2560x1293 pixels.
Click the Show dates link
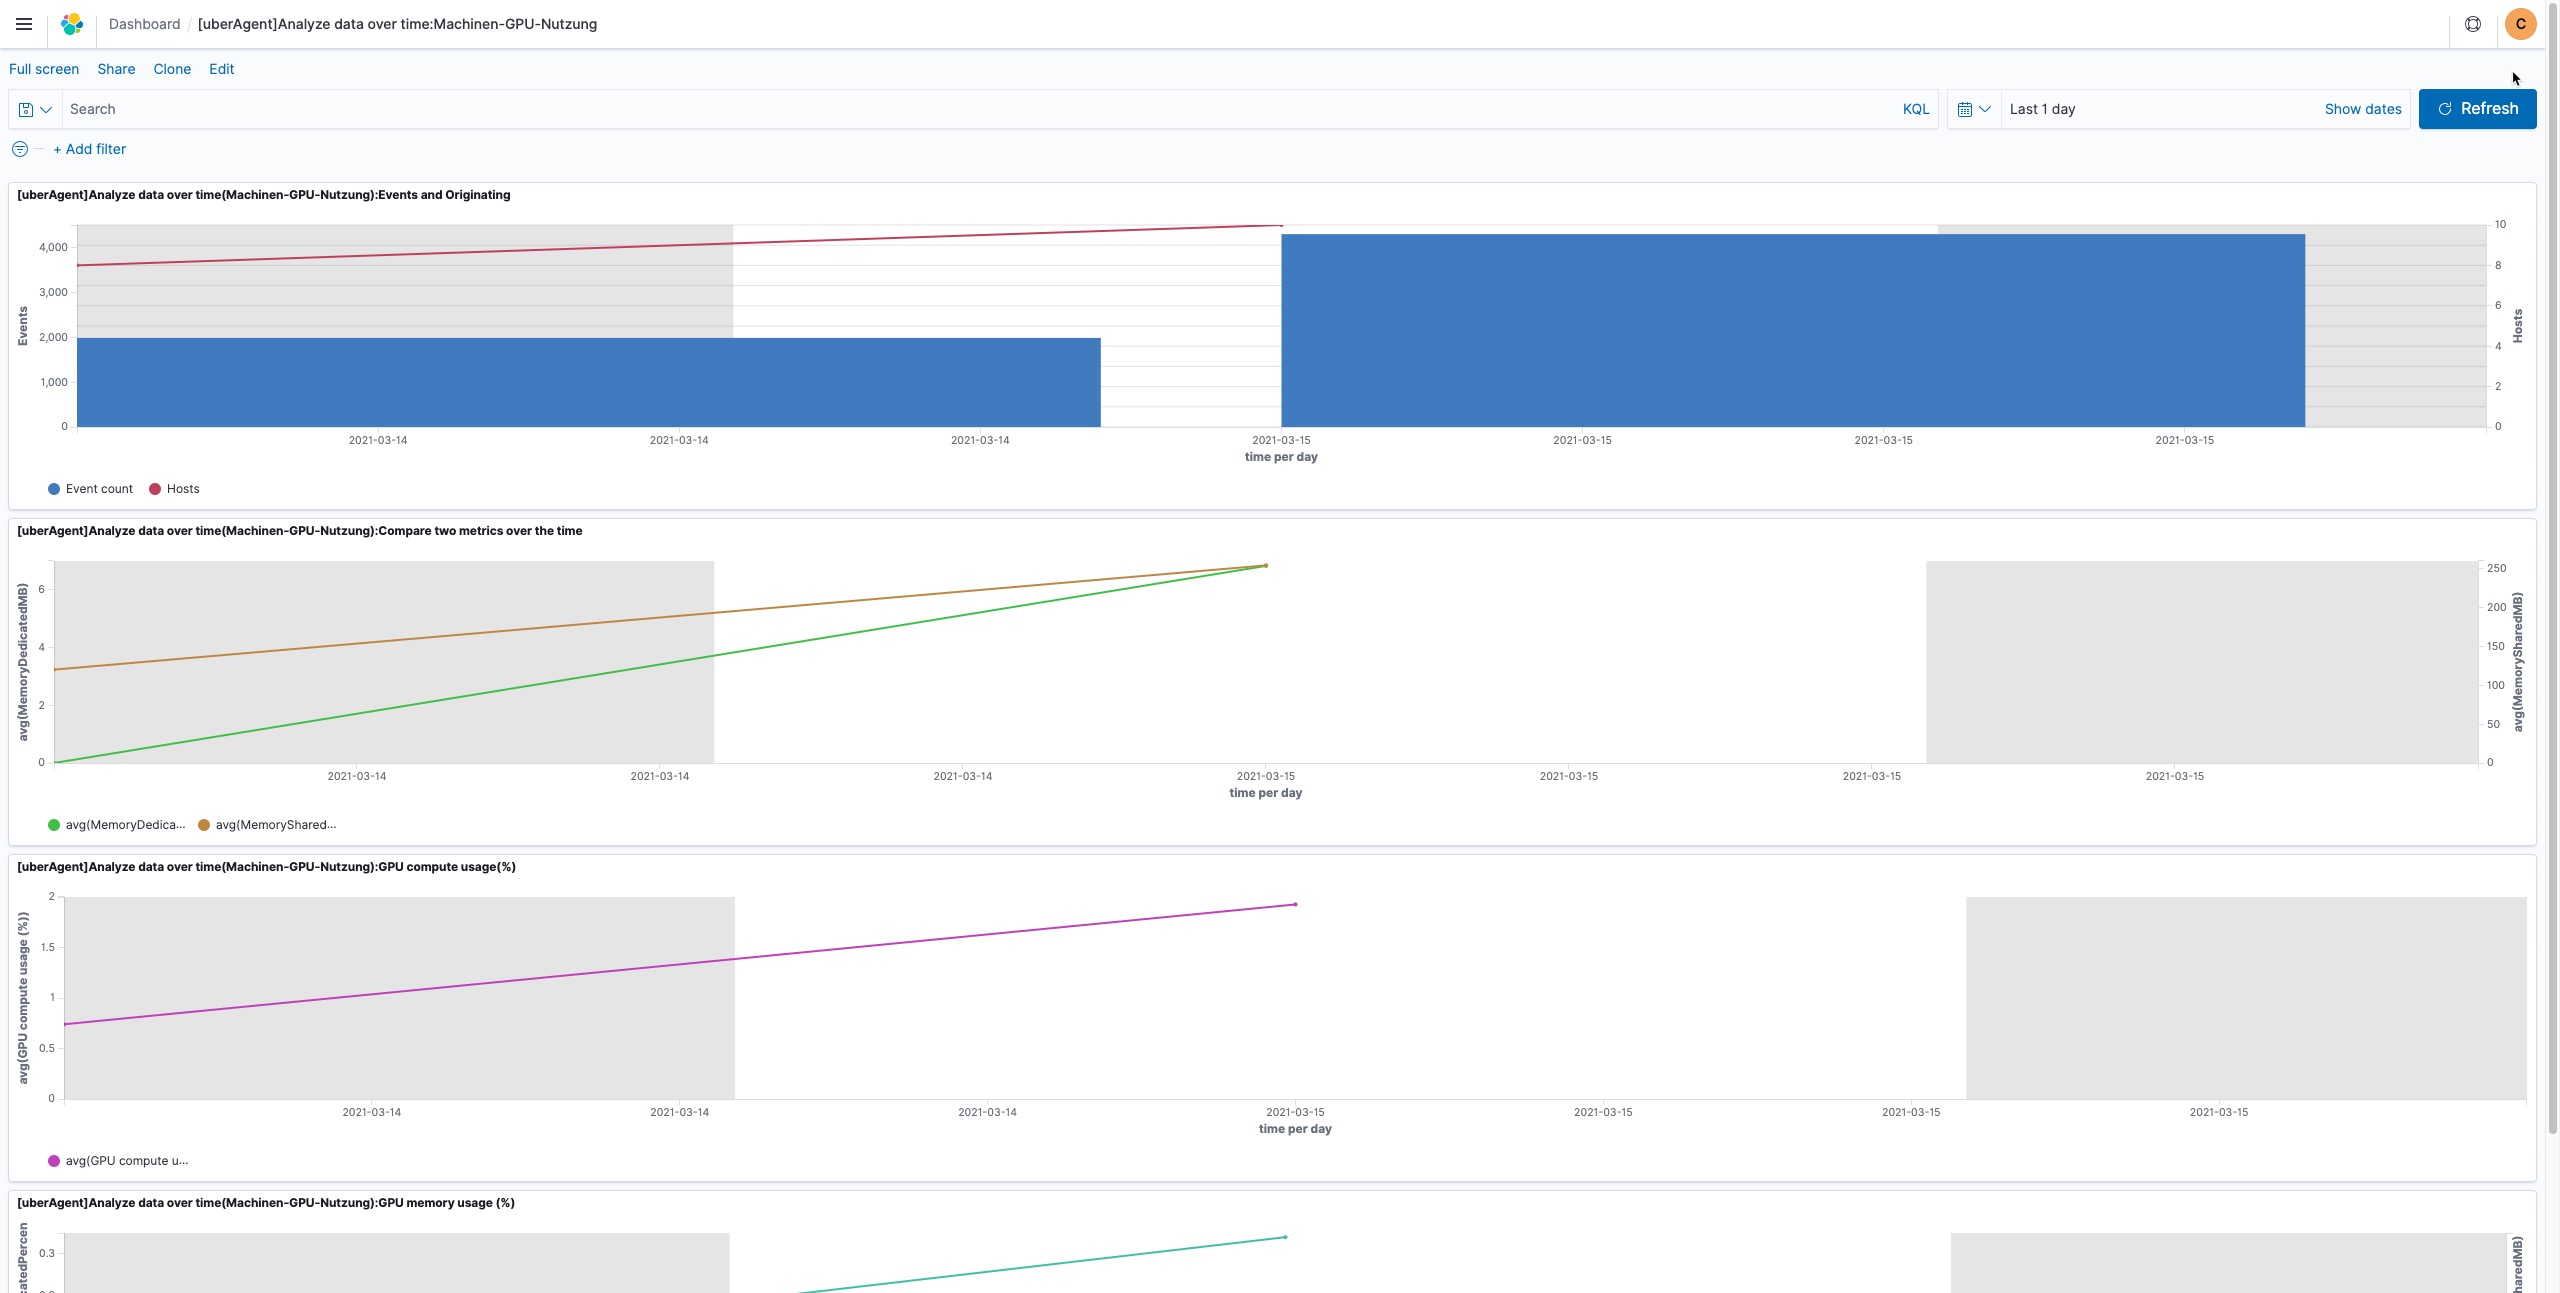pos(2362,109)
